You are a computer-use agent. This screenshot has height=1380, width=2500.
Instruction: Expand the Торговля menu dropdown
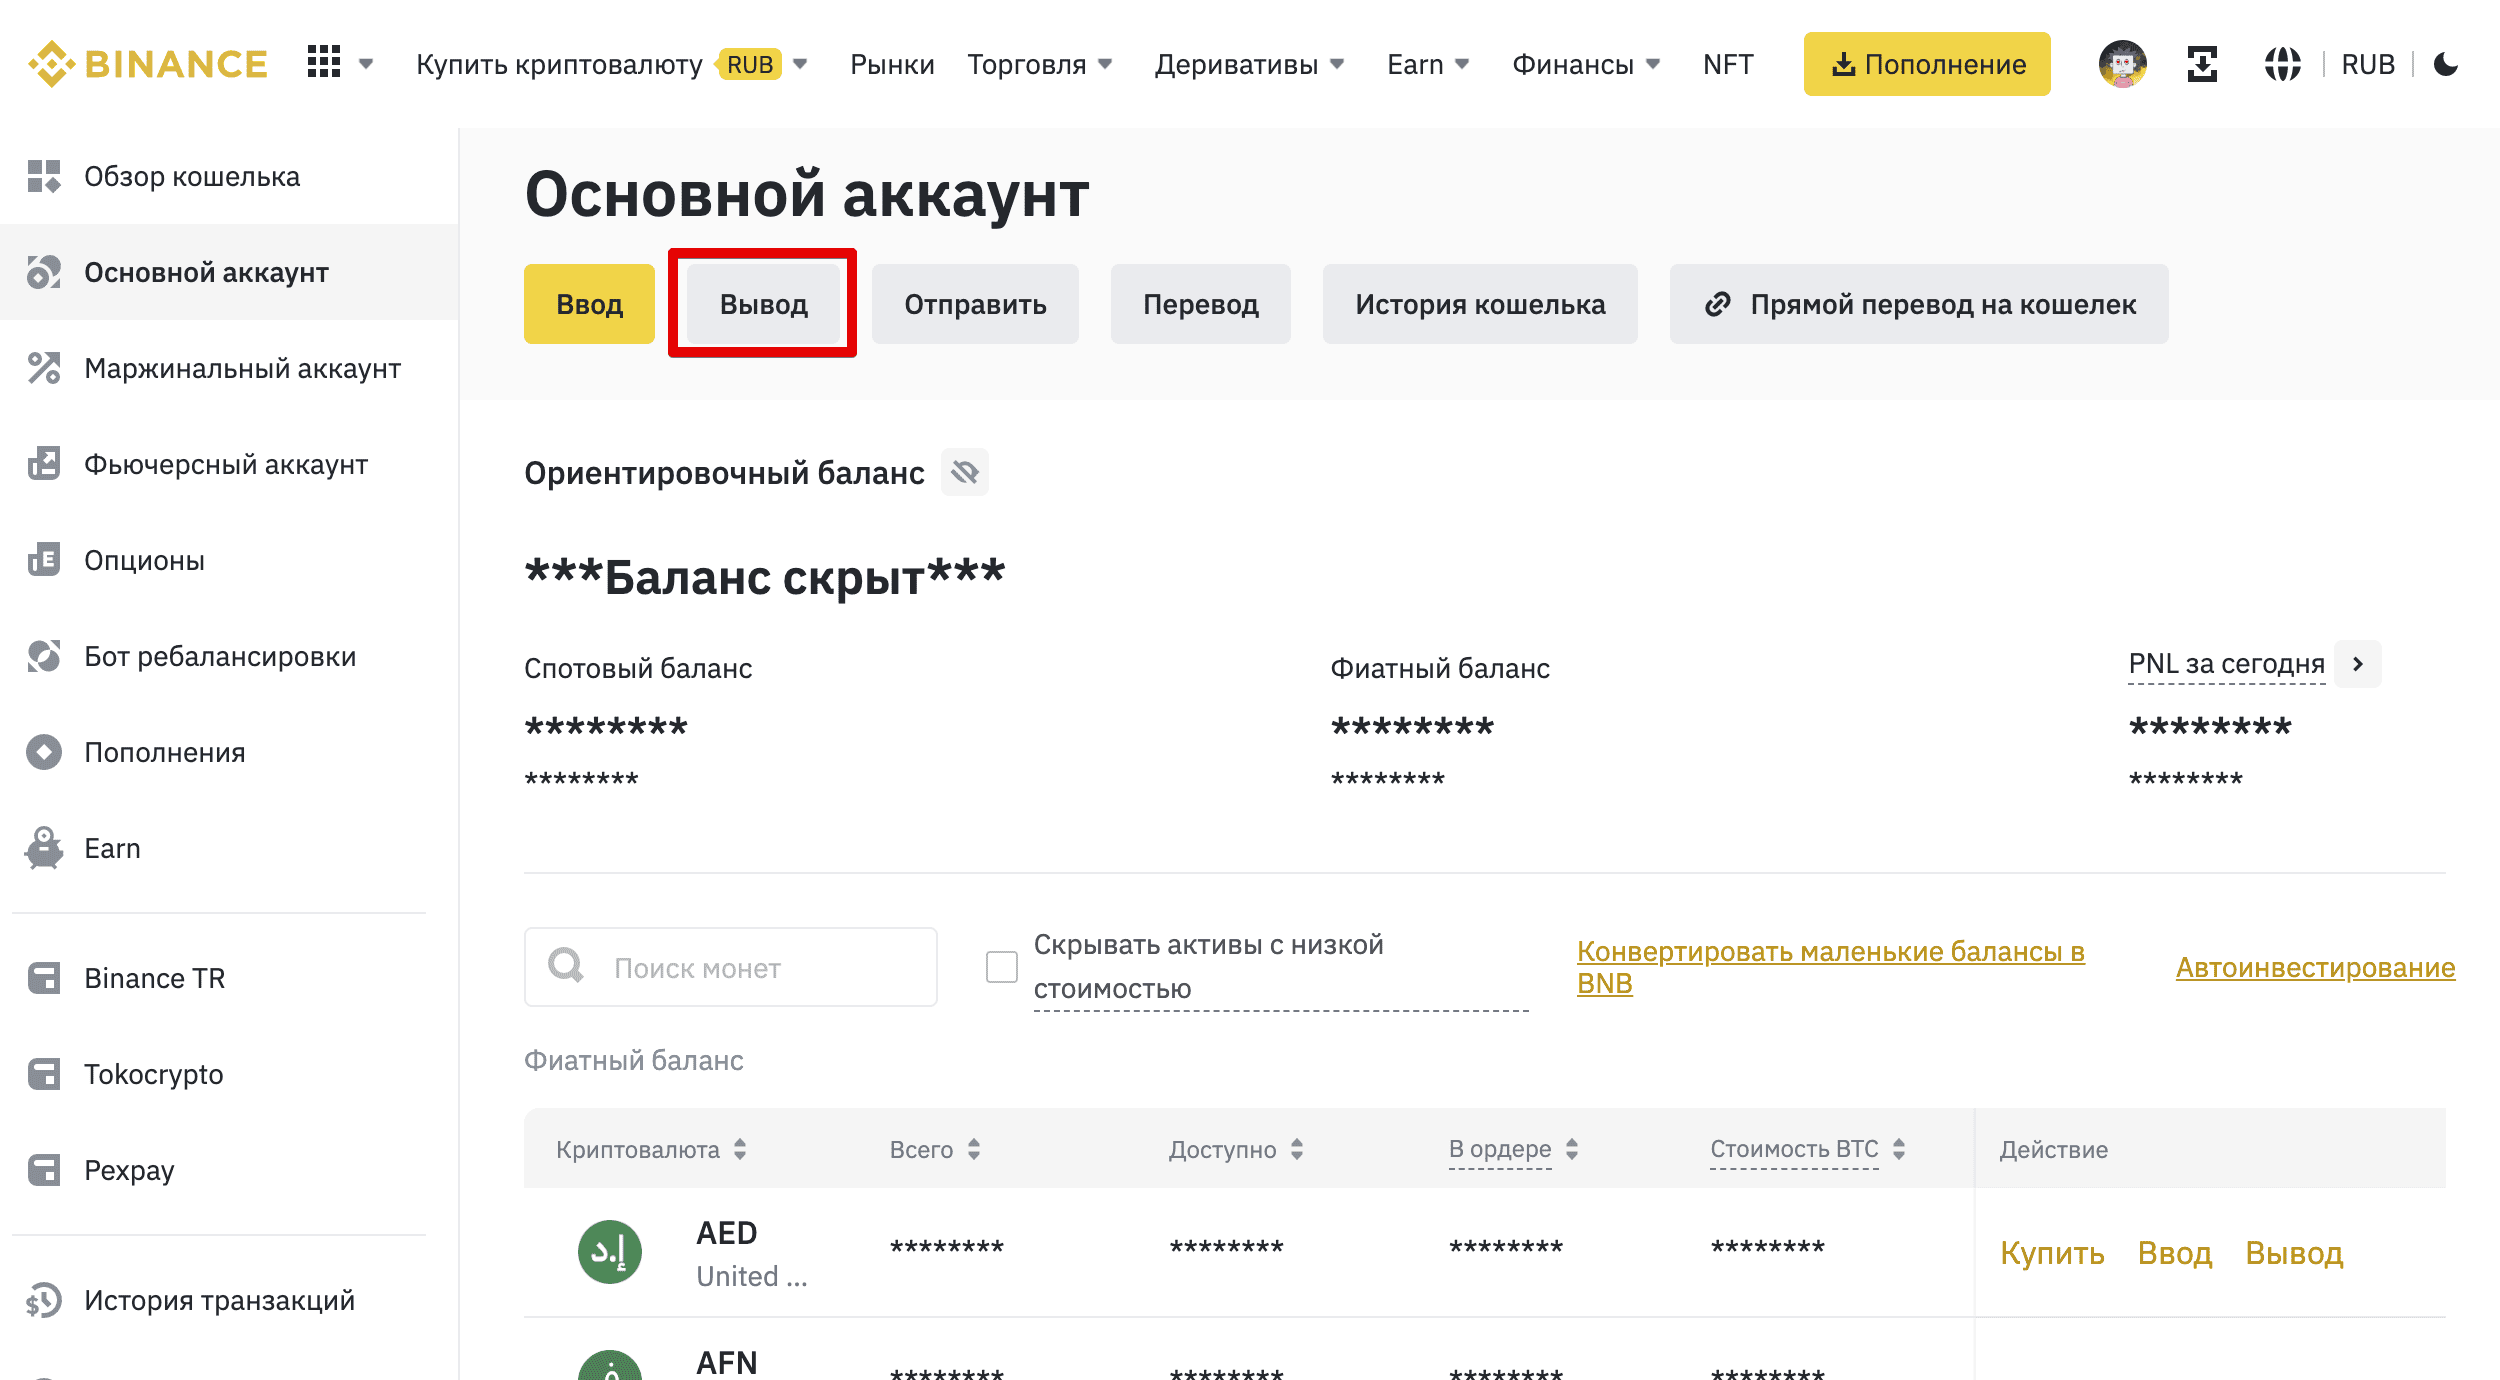(x=1105, y=64)
